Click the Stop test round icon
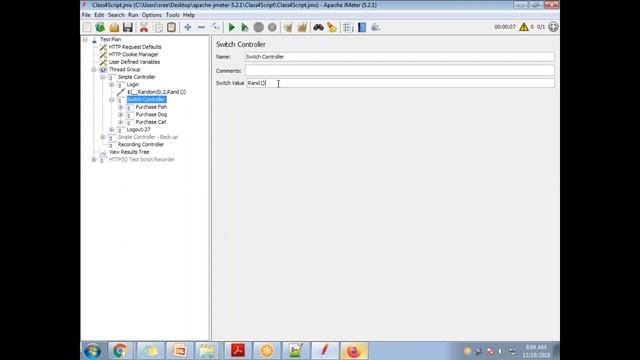640x360 pixels. point(258,27)
